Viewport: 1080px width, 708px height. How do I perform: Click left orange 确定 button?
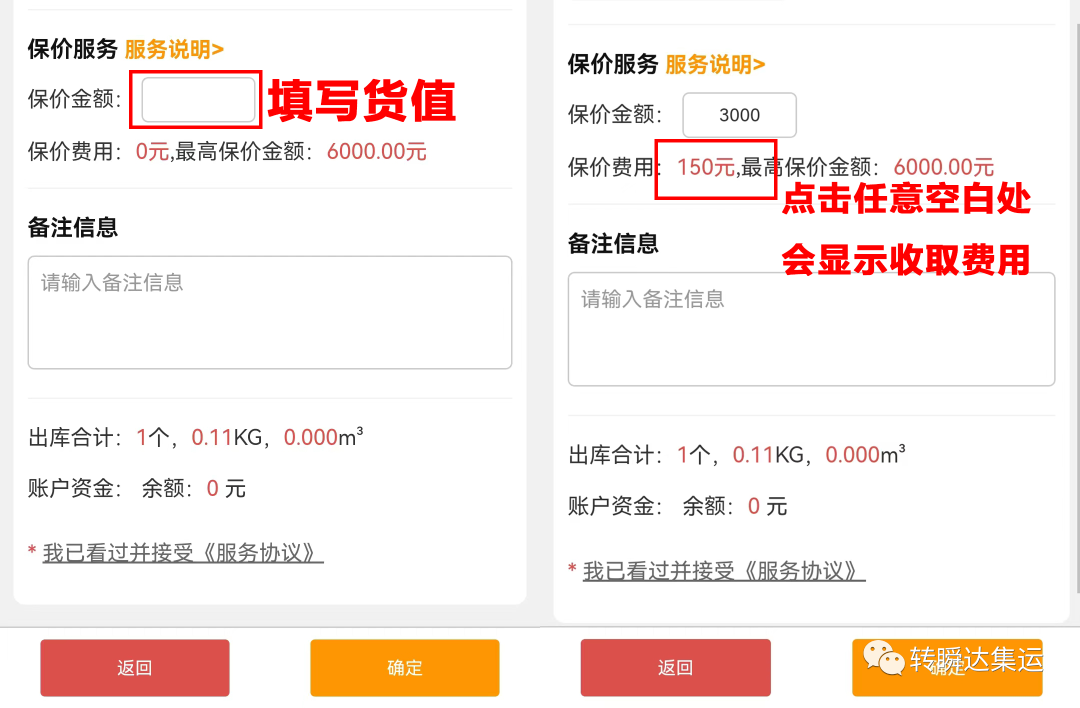click(x=404, y=667)
